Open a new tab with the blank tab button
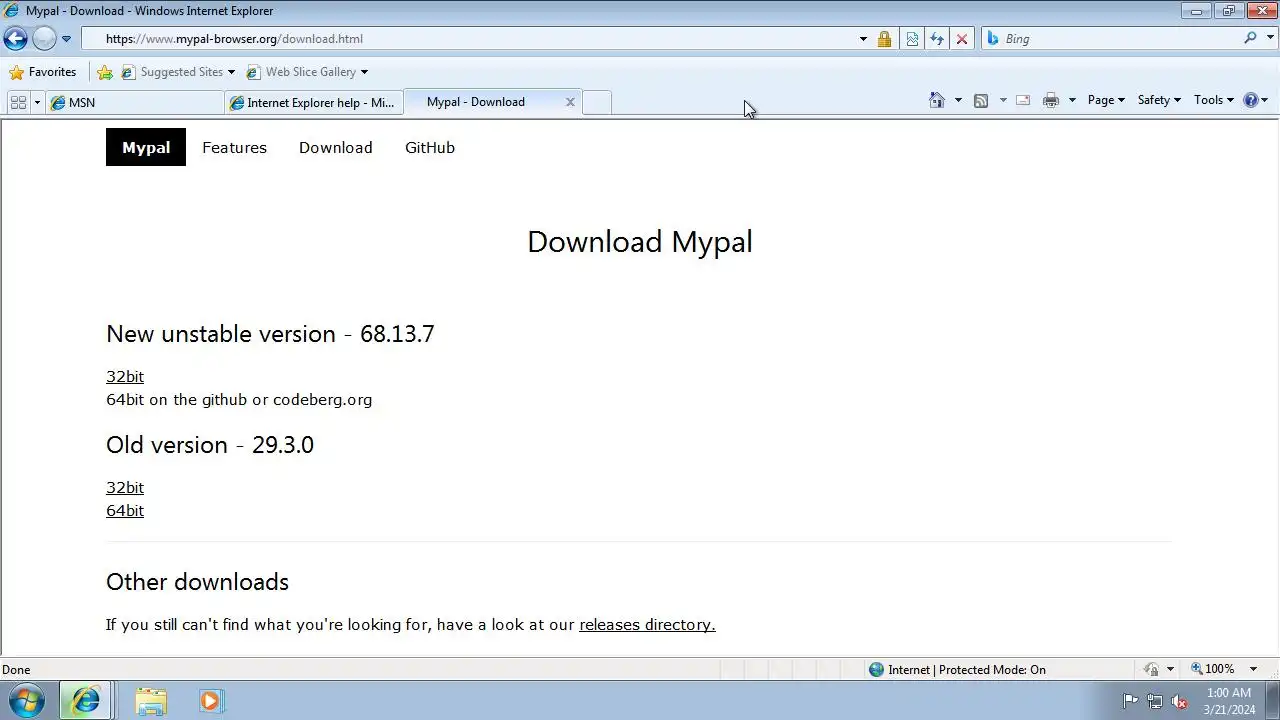The image size is (1280, 720). tap(597, 103)
